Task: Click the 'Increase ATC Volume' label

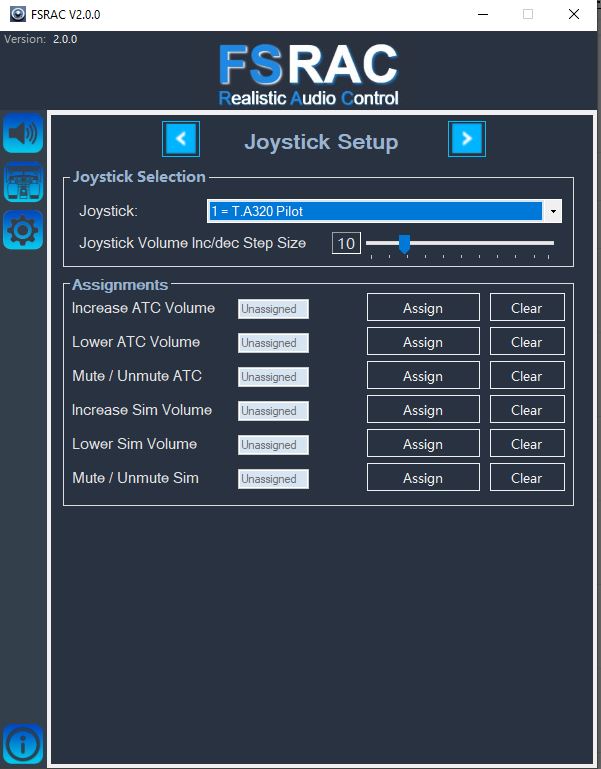Action: coord(143,308)
